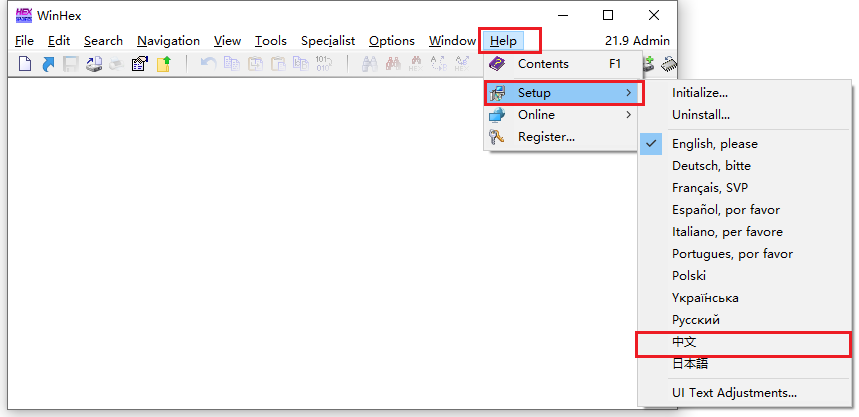The width and height of the screenshot is (859, 417).
Task: Switch language to Español, por favor
Action: [x=746, y=209]
